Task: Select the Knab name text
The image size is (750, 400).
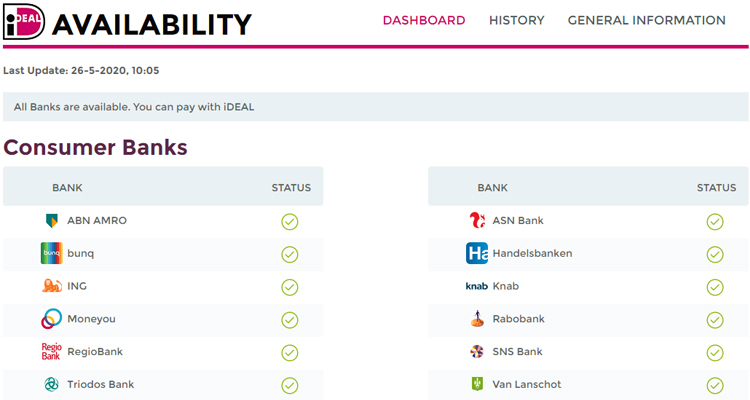Action: 506,286
